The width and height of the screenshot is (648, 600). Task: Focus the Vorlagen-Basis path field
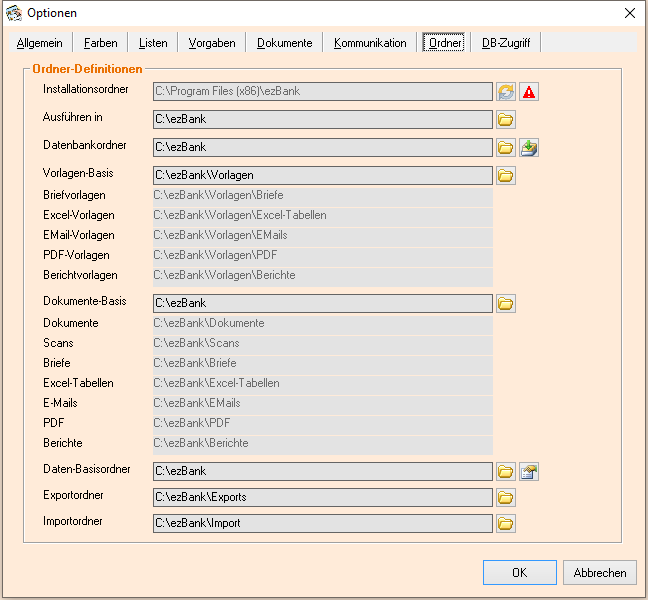tap(322, 176)
